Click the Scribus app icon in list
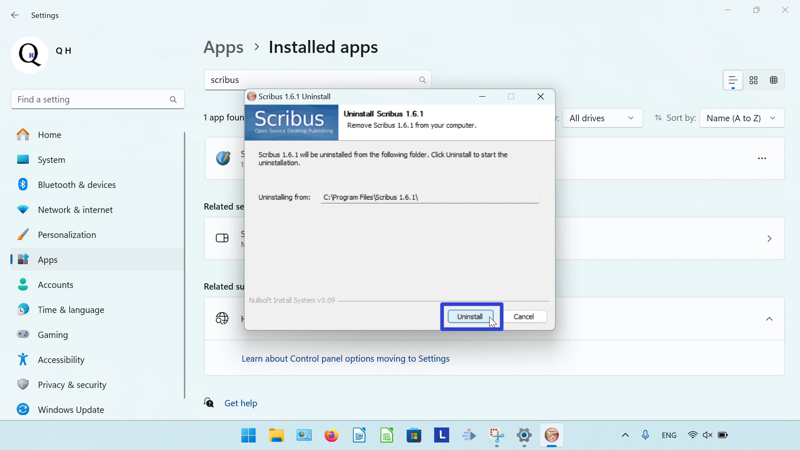 click(x=223, y=158)
